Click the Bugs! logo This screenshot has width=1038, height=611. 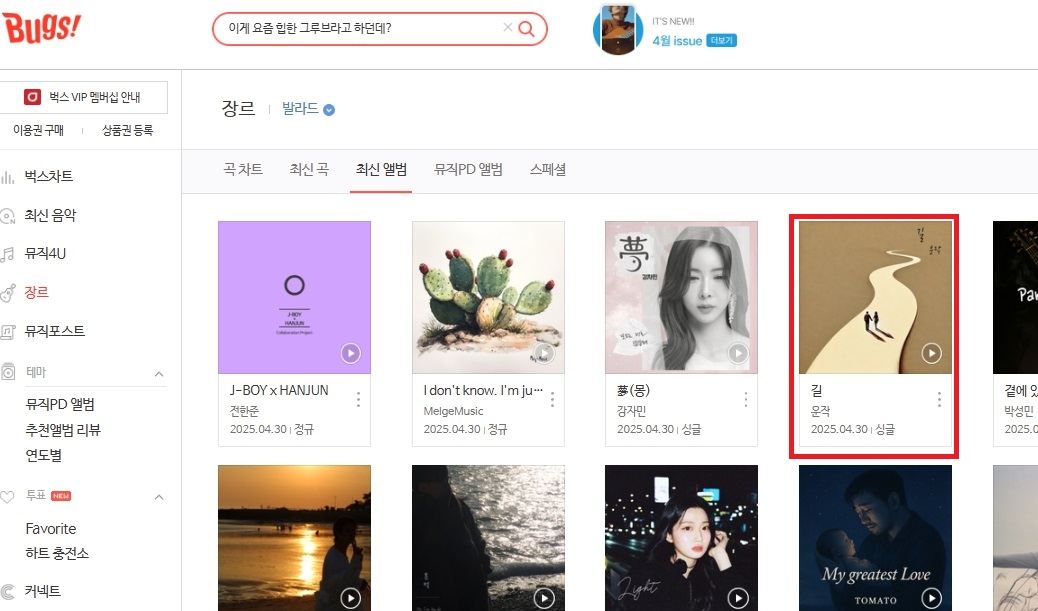[41, 28]
